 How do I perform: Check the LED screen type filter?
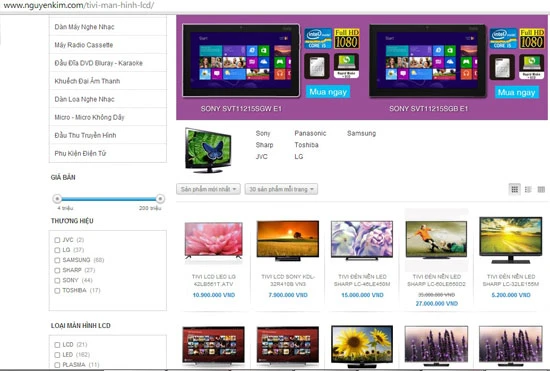pyautogui.click(x=57, y=355)
